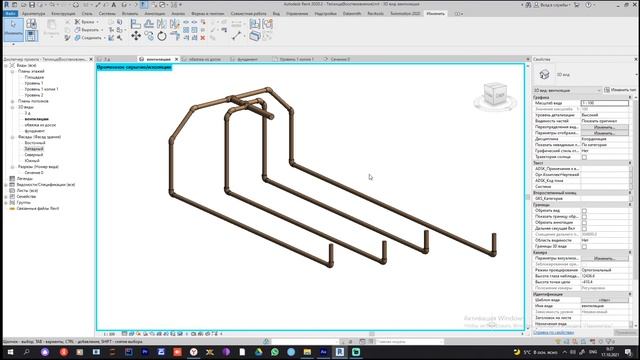Image resolution: width=640 pixels, height=360 pixels.
Task: Click the Rotate tool icon
Action: click(x=162, y=36)
